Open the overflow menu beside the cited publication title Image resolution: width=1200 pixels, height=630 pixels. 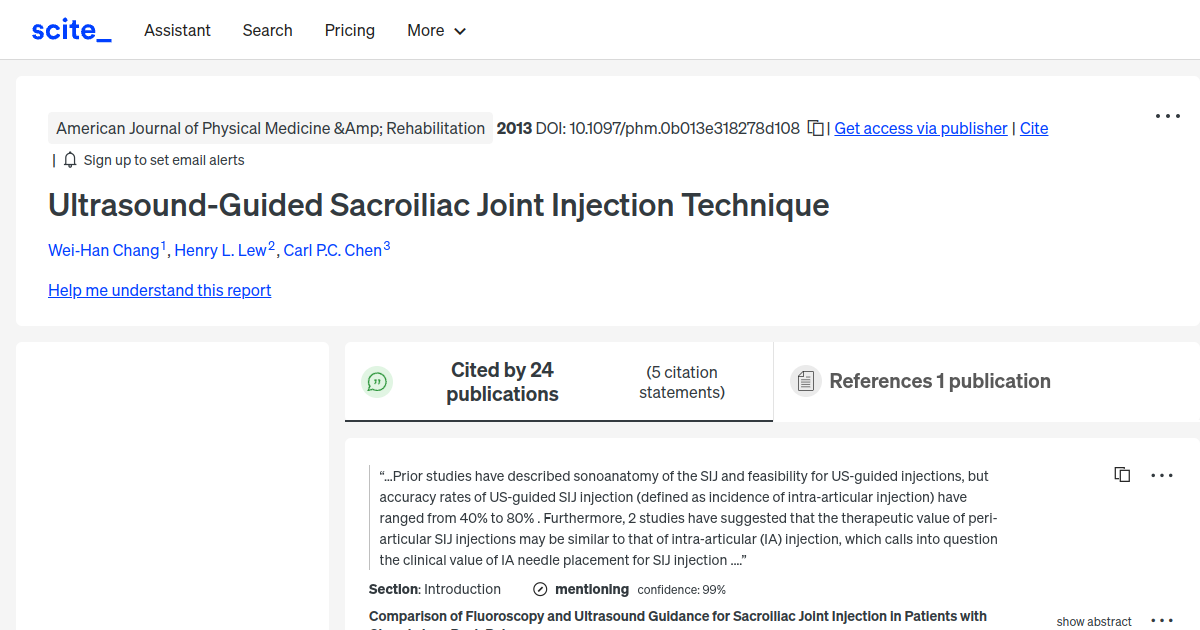coord(1161,620)
